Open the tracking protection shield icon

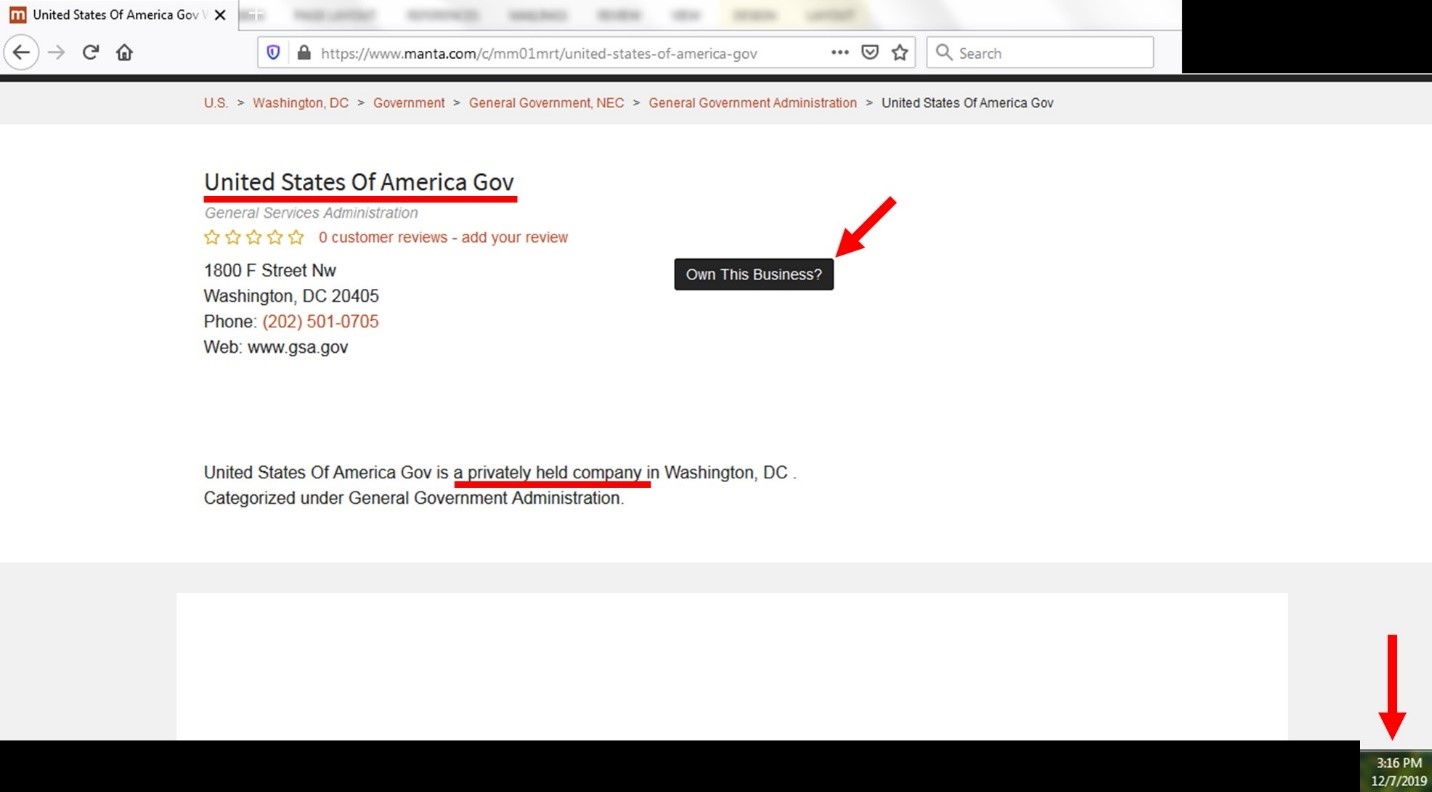274,53
